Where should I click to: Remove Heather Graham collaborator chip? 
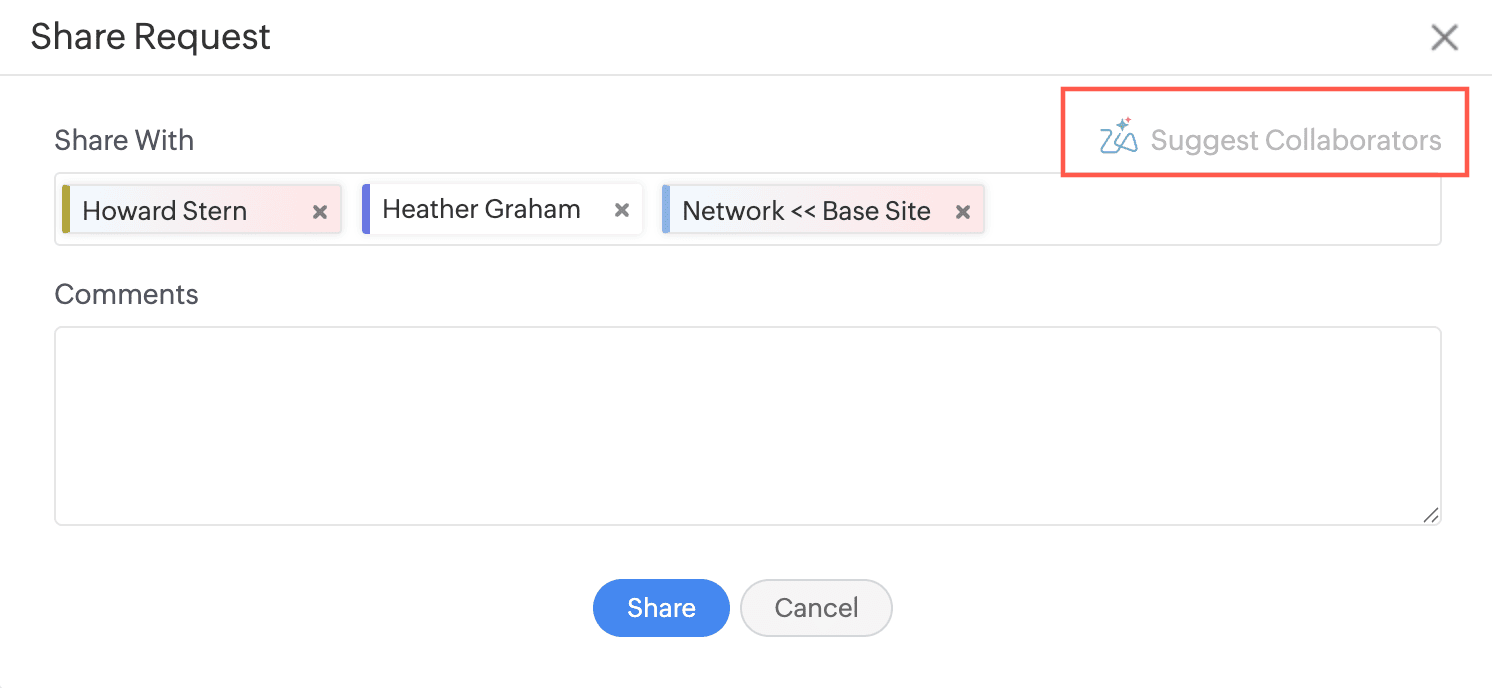[x=621, y=210]
